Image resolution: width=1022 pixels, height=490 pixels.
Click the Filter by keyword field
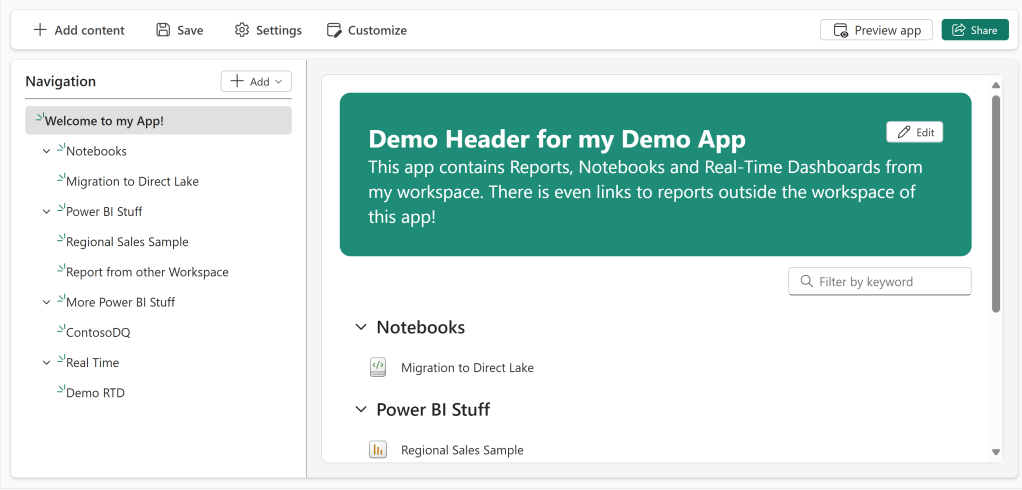(x=880, y=281)
